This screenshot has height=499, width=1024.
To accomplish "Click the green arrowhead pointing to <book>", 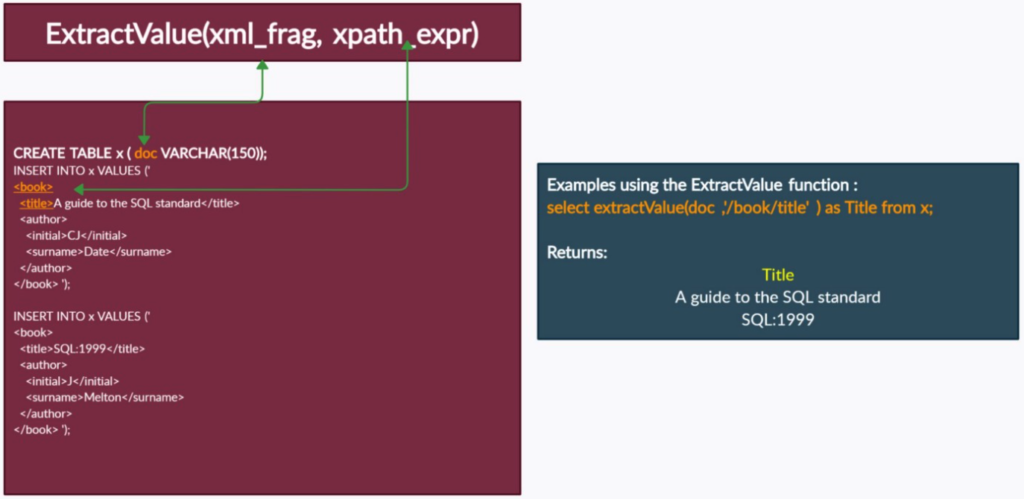I will pyautogui.click(x=79, y=189).
